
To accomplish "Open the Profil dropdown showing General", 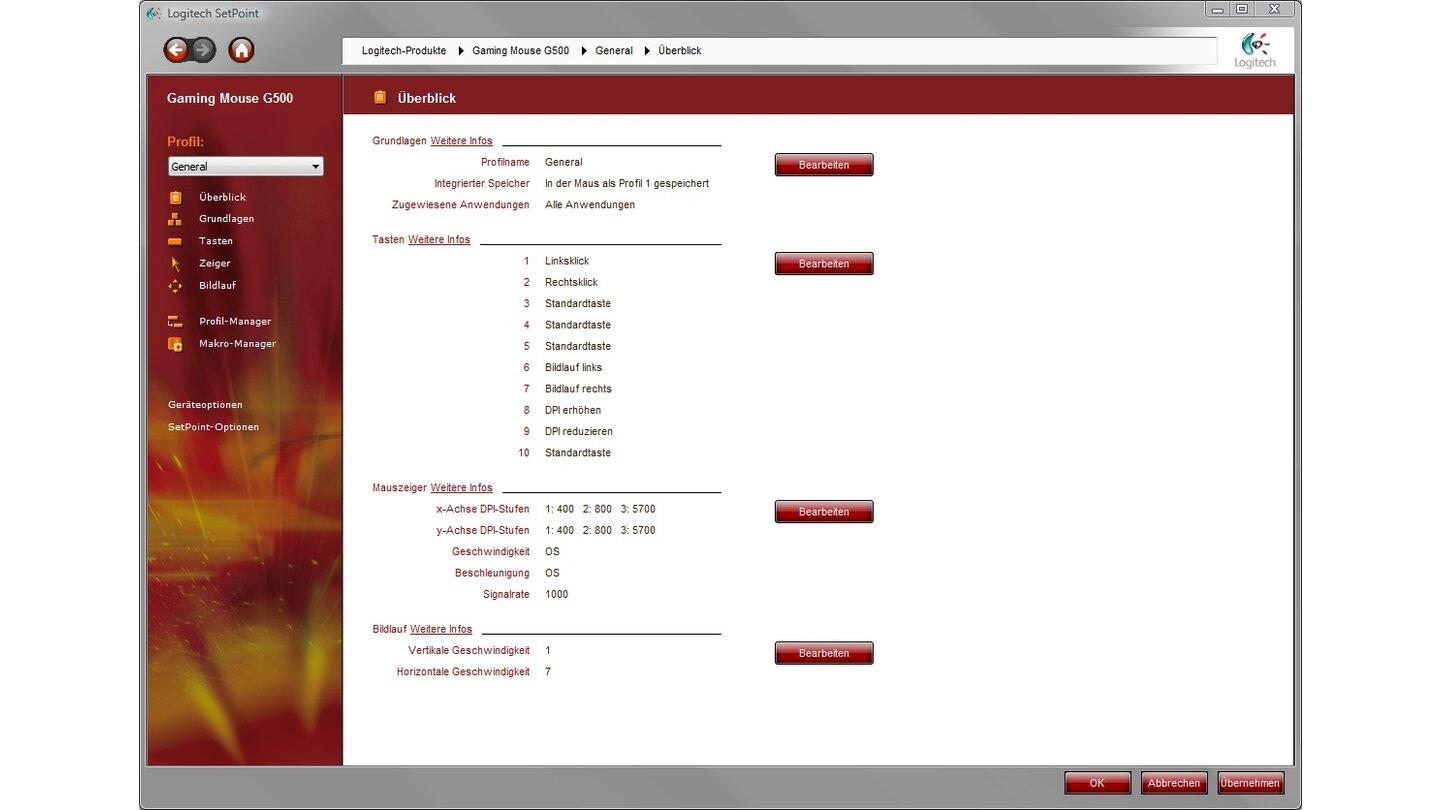I will click(245, 167).
